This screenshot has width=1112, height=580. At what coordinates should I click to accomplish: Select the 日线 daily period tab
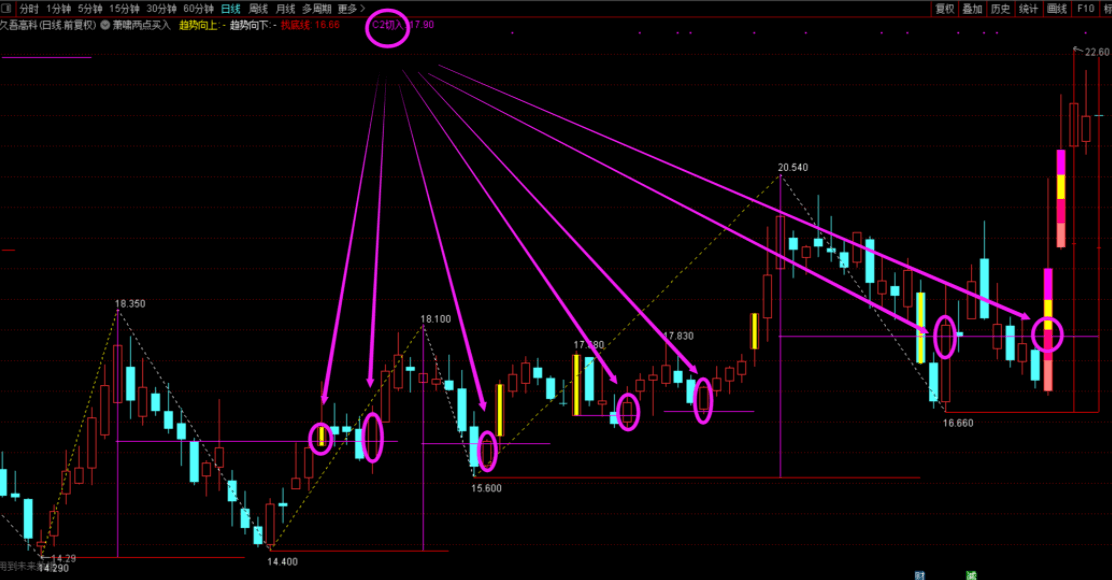click(x=230, y=9)
